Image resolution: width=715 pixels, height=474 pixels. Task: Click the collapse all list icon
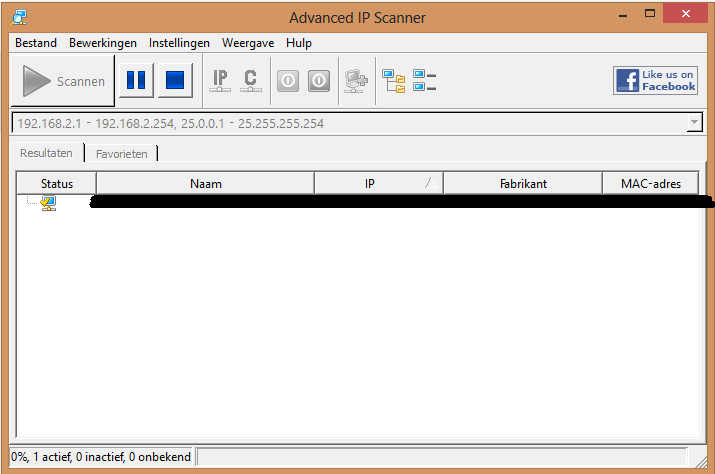[425, 80]
